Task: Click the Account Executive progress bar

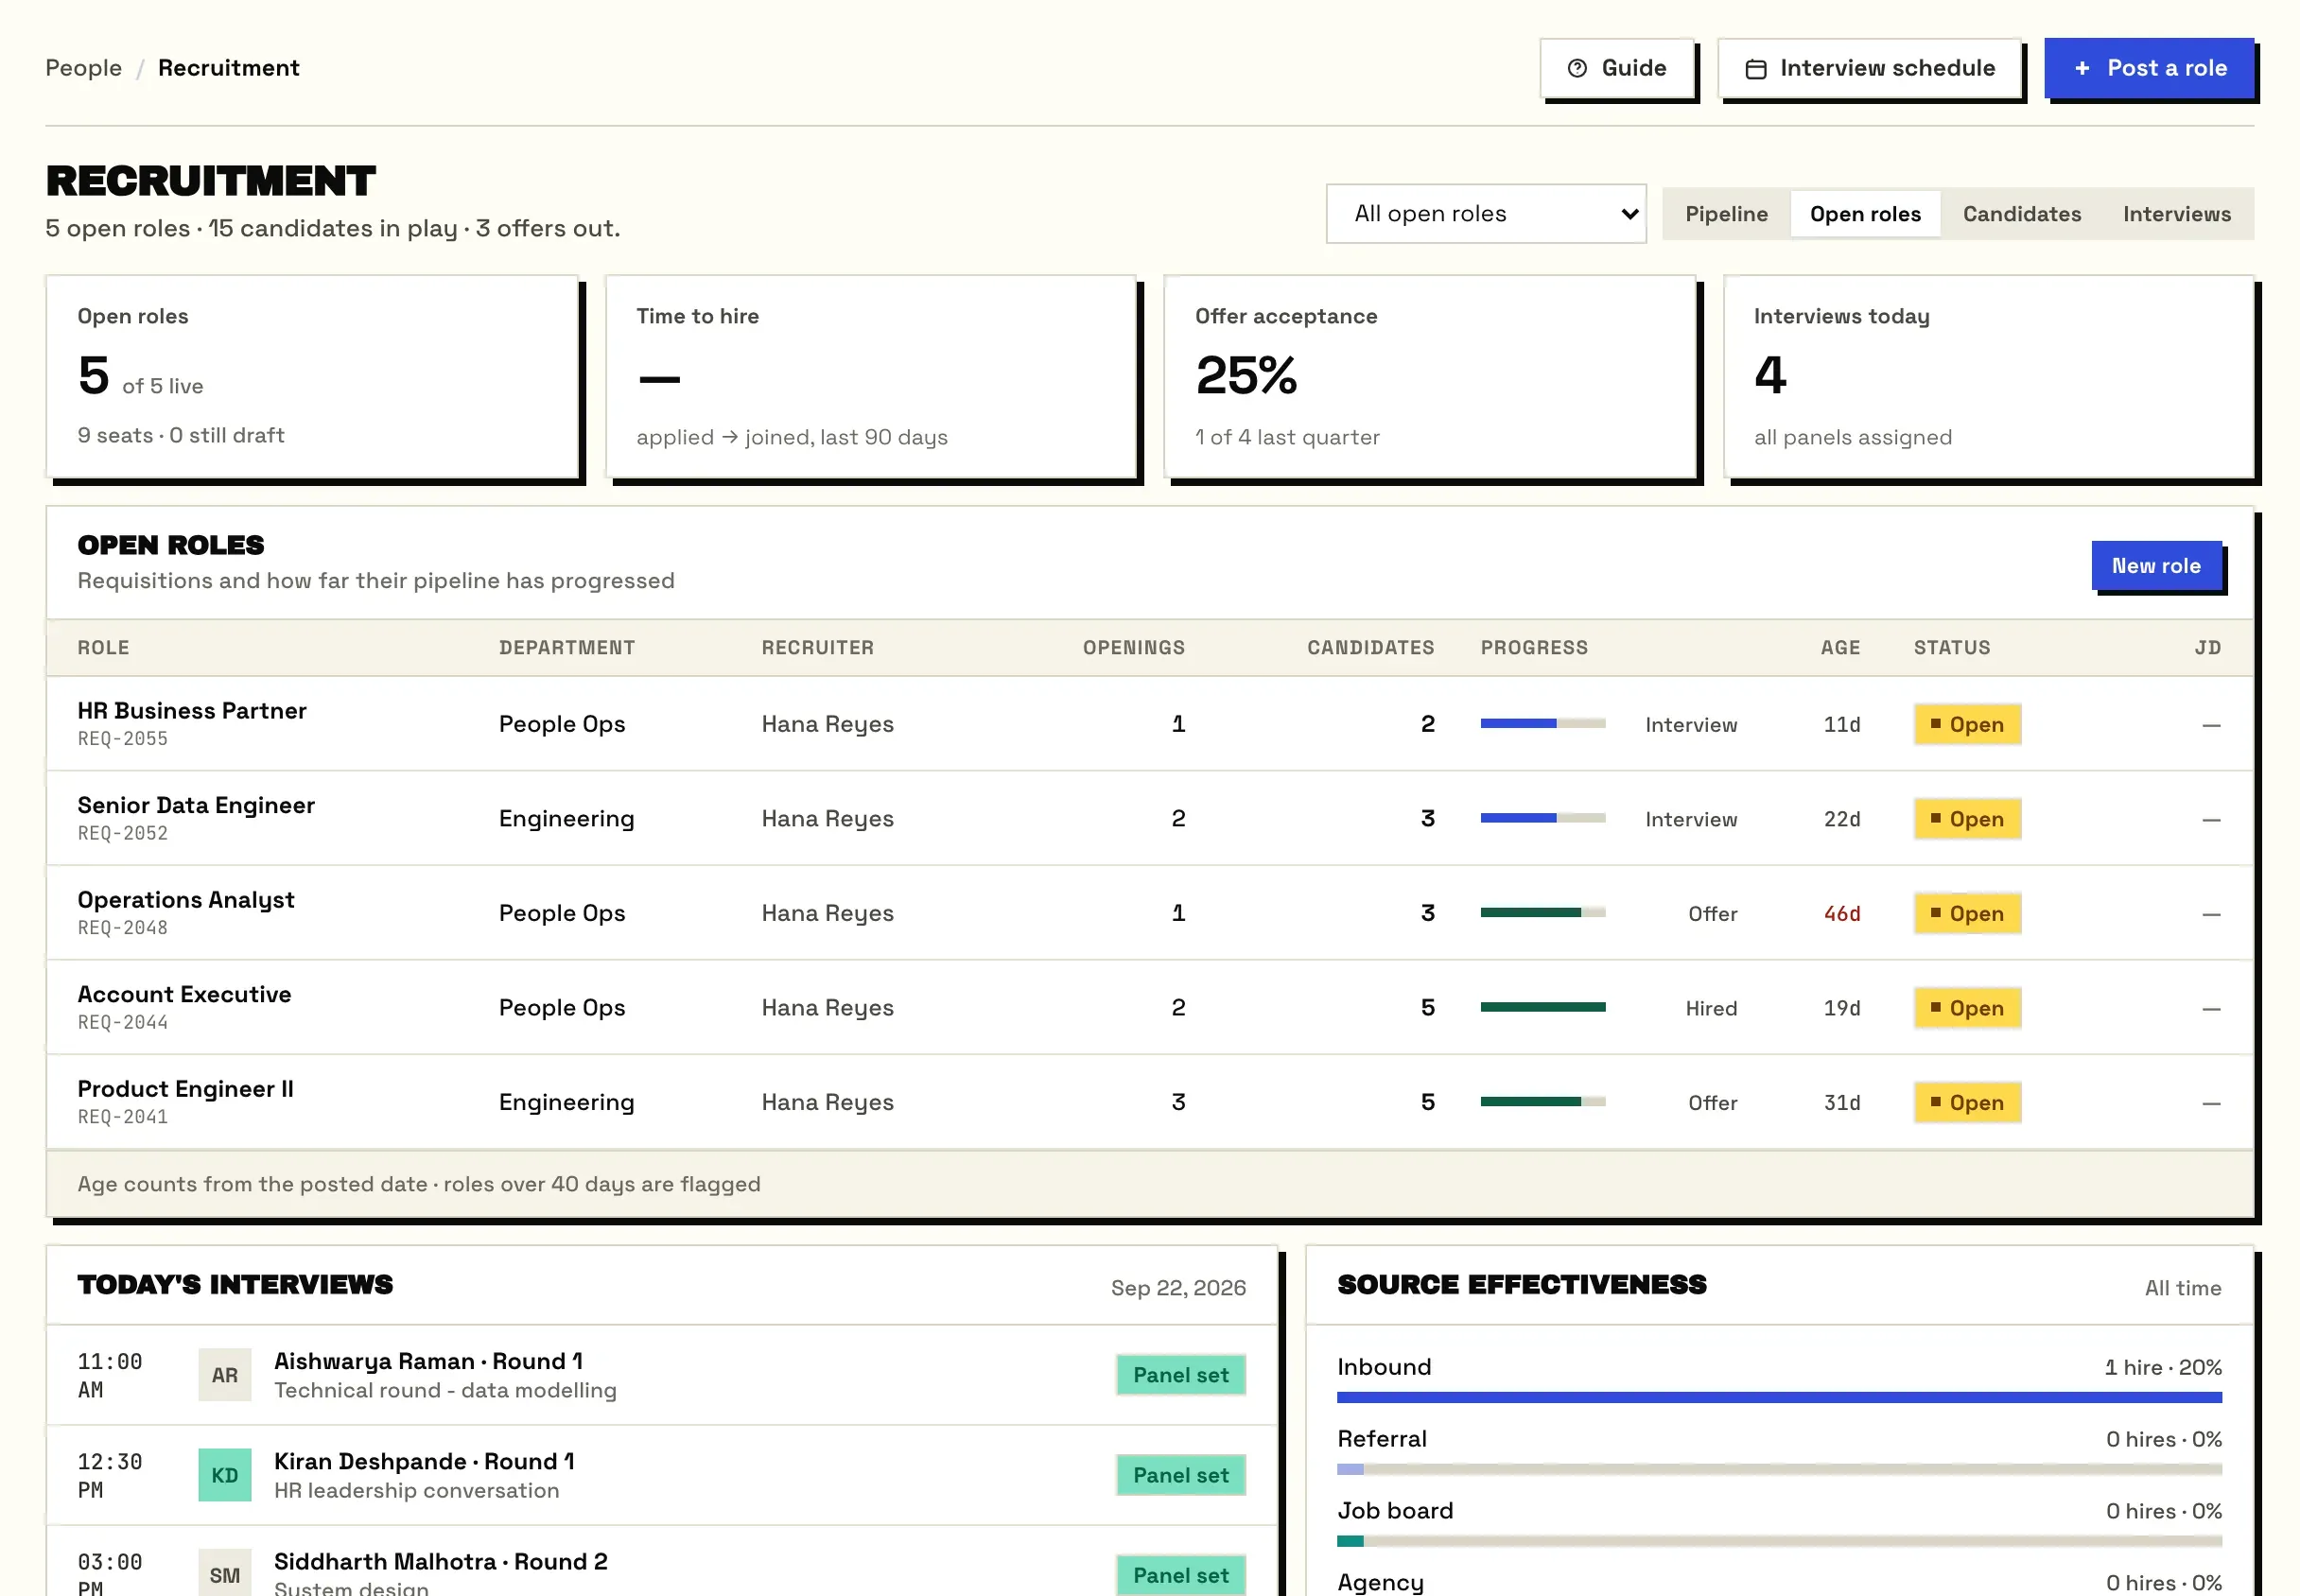Action: coord(1542,1007)
